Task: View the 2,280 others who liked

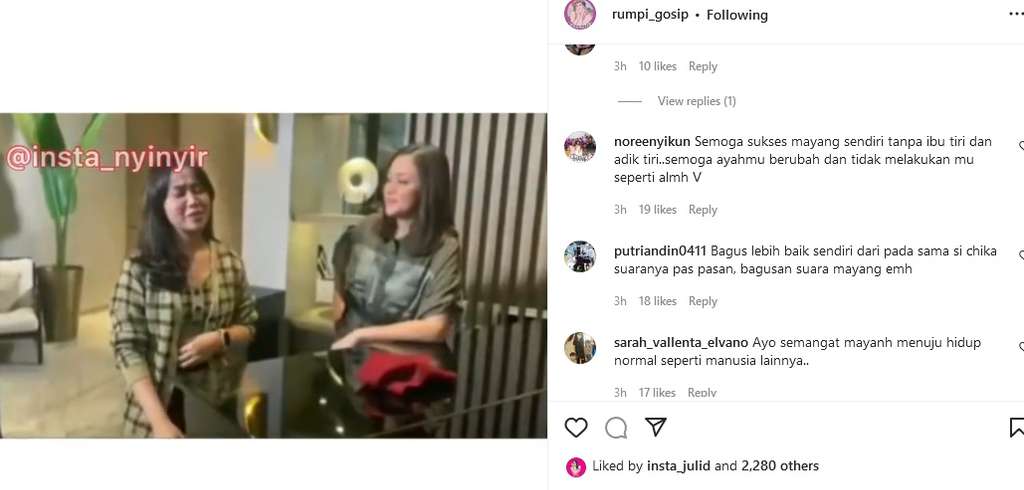Action: click(780, 466)
